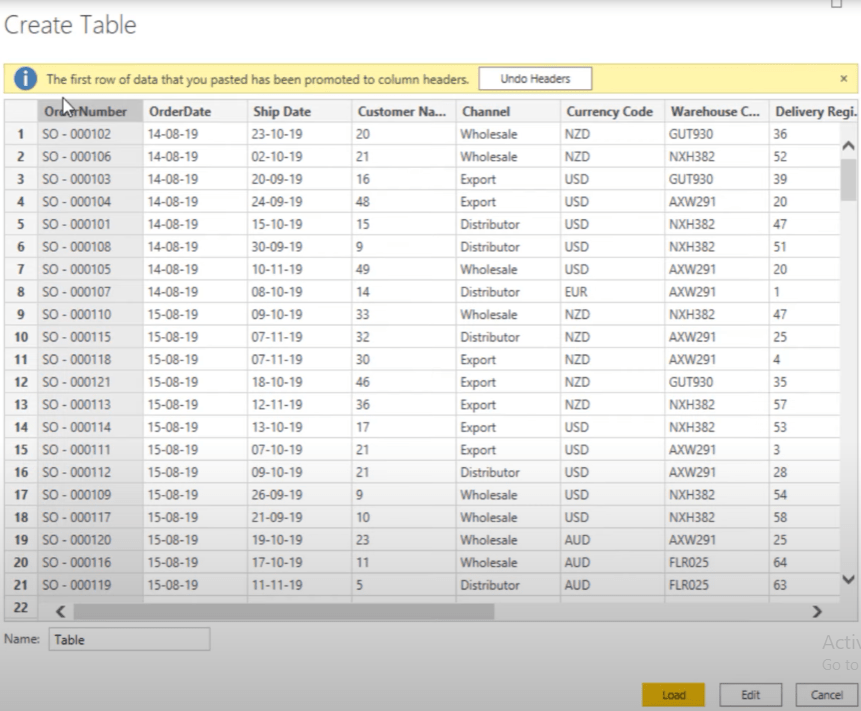This screenshot has height=711, width=861.
Task: Click ship date 10-11-19
Action: (x=299, y=269)
